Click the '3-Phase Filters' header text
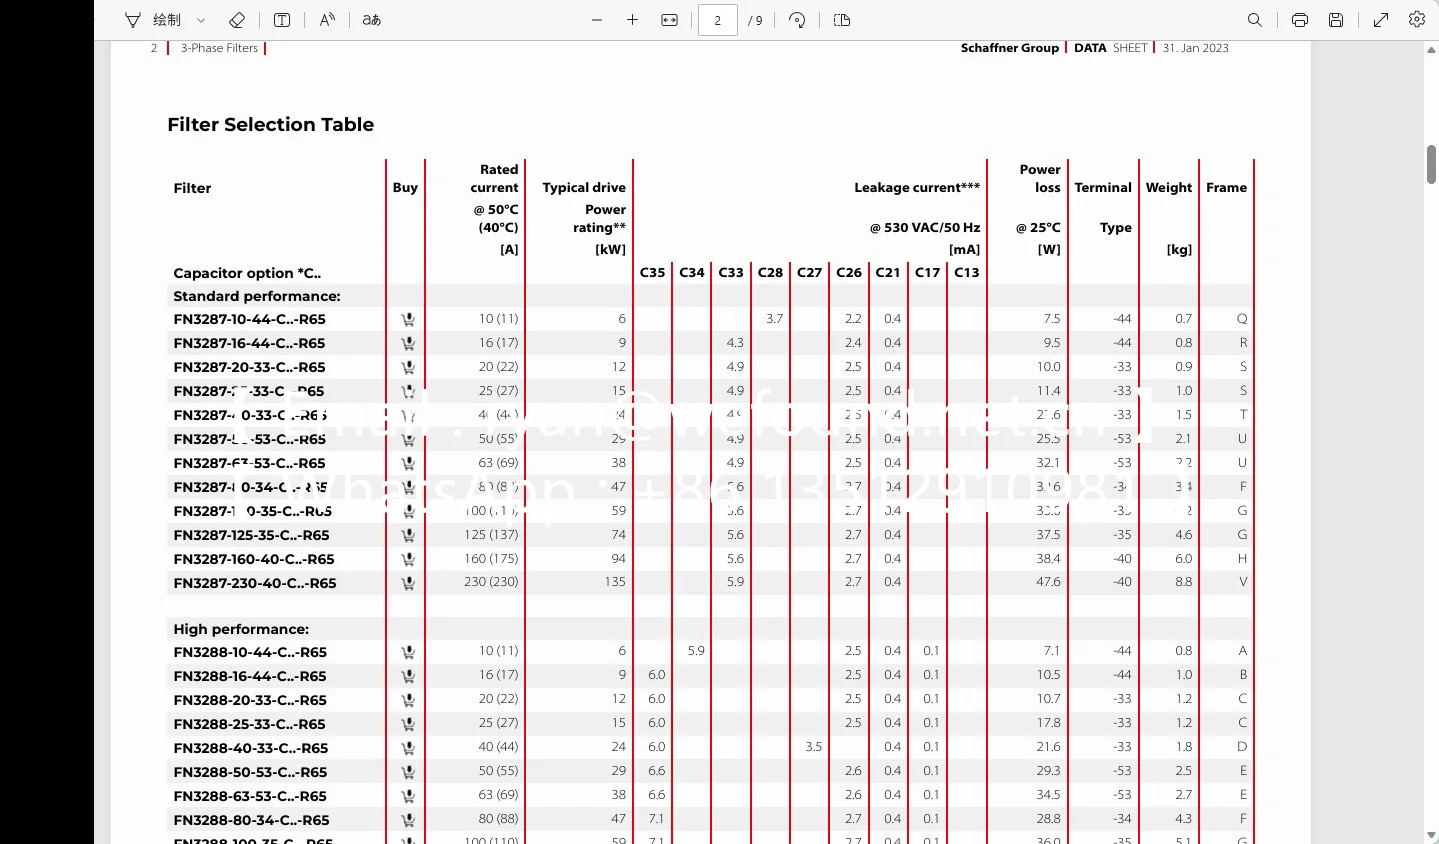Image resolution: width=1439 pixels, height=844 pixels. 219,48
